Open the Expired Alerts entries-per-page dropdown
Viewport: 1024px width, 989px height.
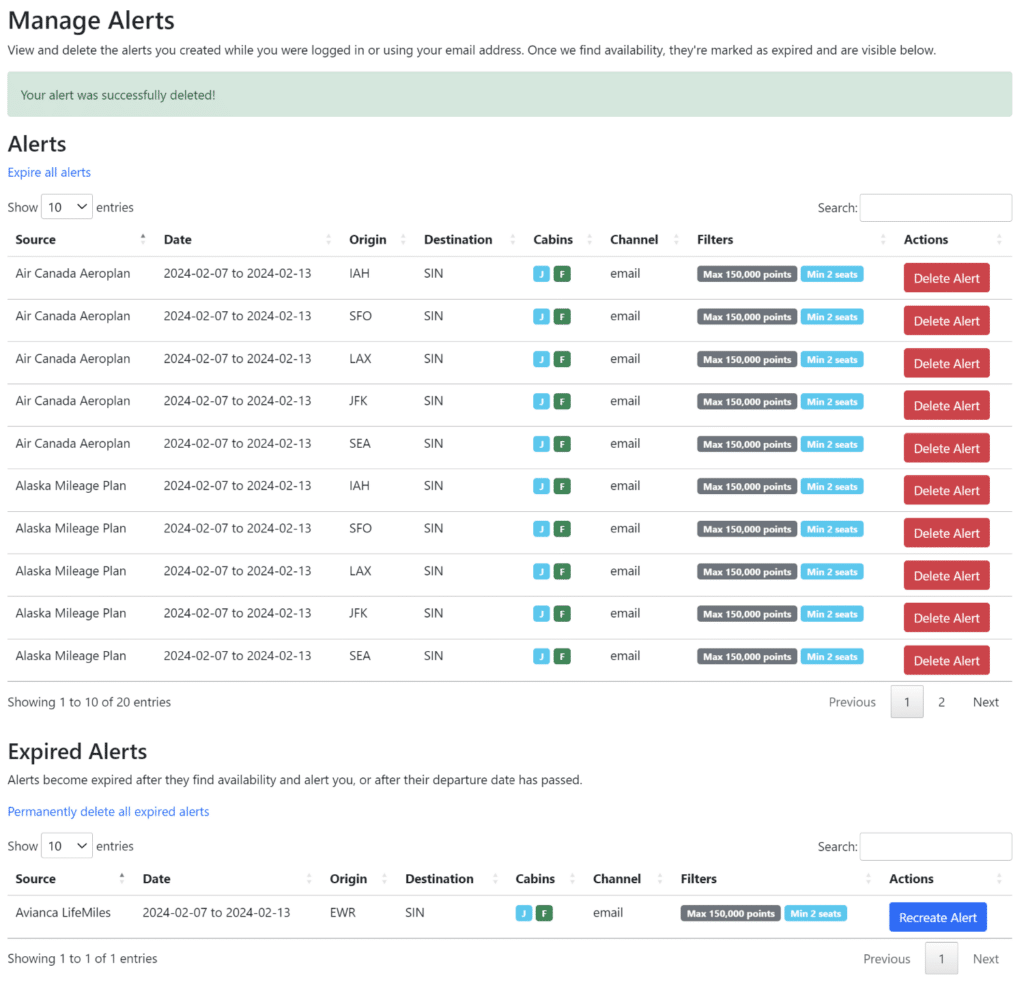click(x=67, y=846)
